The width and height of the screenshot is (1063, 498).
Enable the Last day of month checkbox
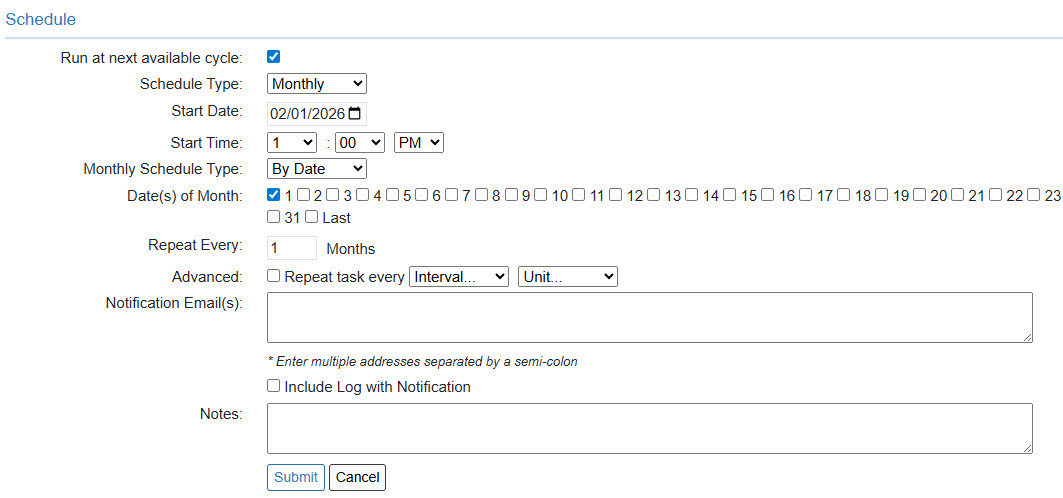pyautogui.click(x=312, y=217)
